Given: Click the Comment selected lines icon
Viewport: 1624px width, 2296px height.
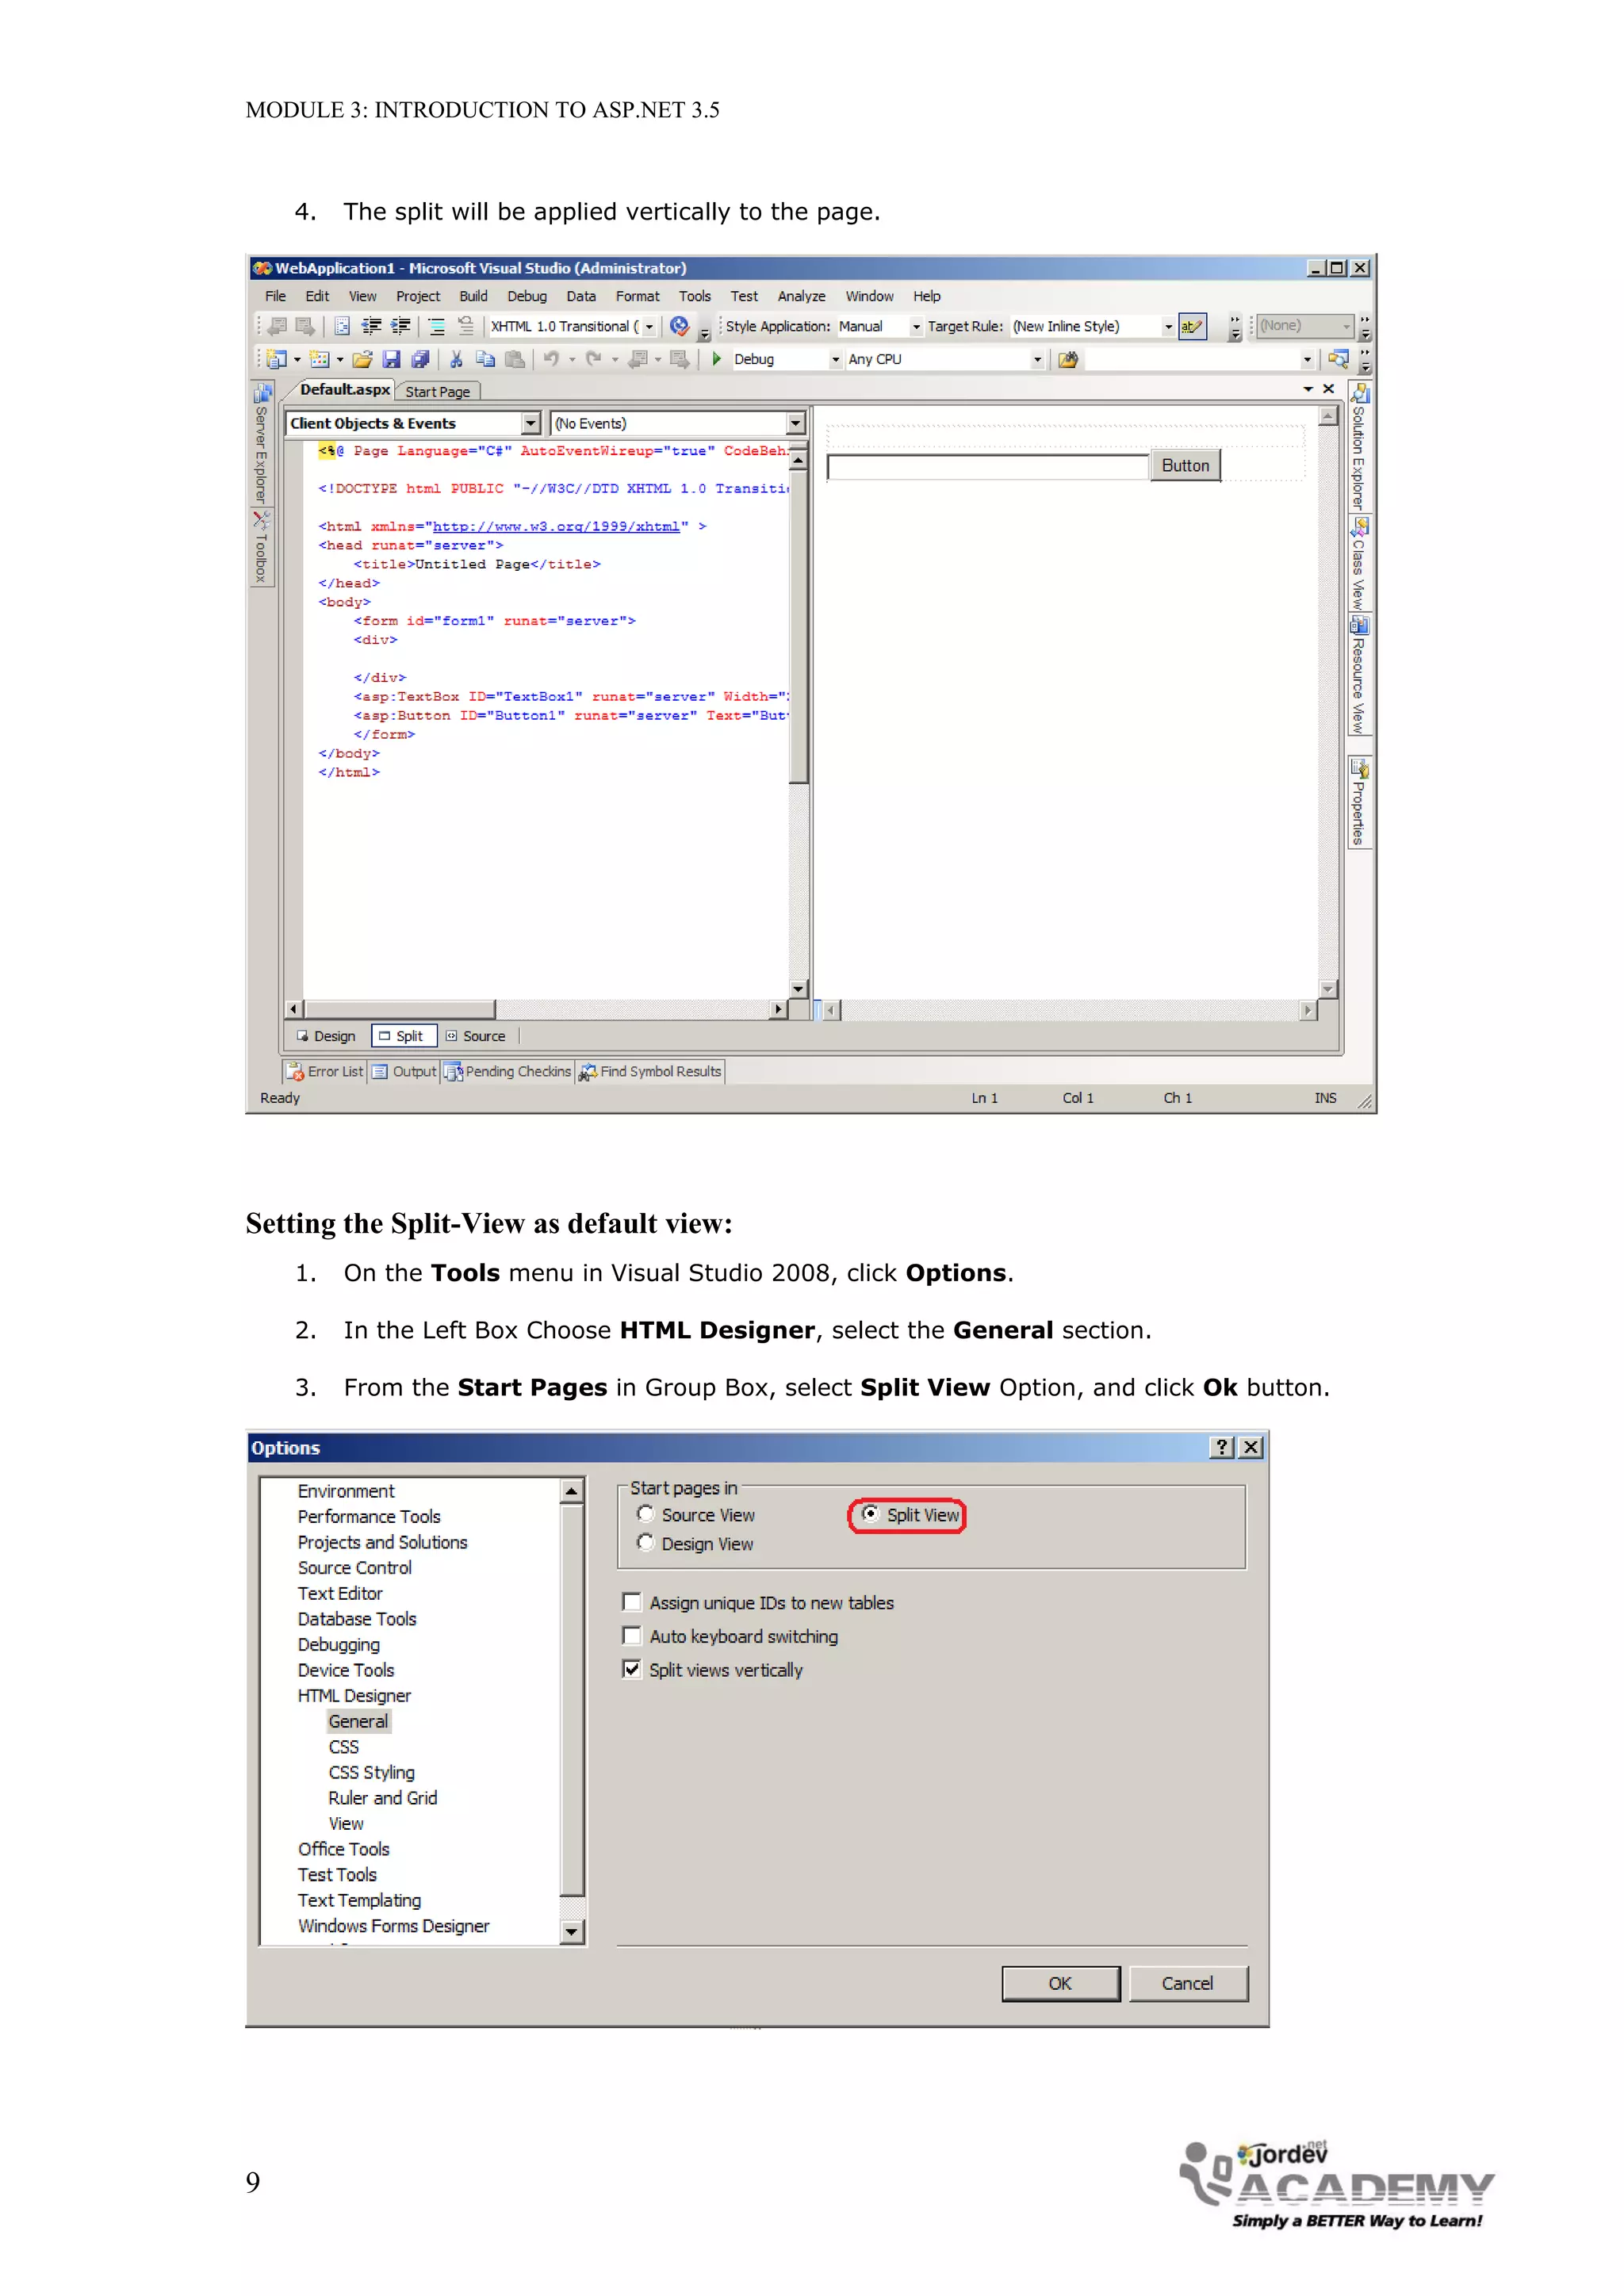Looking at the screenshot, I should tap(436, 326).
